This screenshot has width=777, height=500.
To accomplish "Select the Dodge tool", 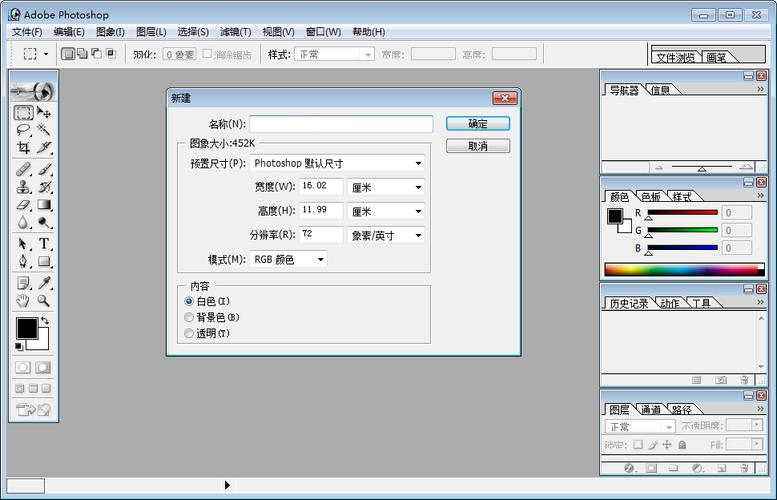I will pos(44,222).
